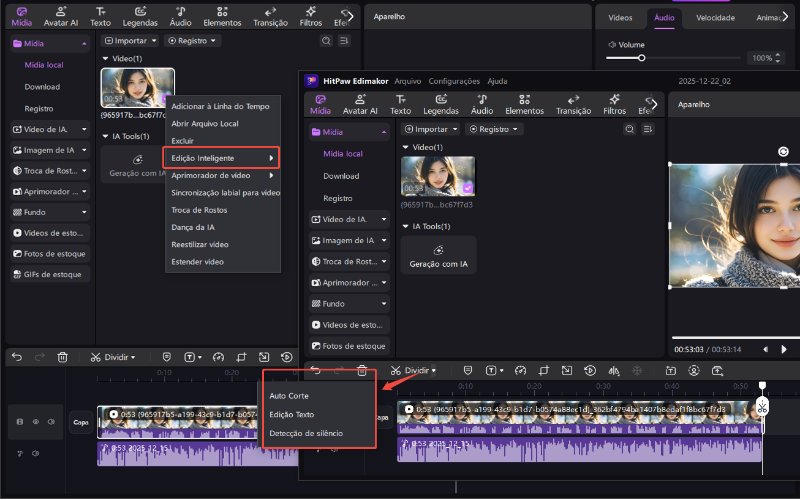Image resolution: width=800 pixels, height=500 pixels.
Task: Toggle video track eye visibility in back window
Action: coord(36,422)
